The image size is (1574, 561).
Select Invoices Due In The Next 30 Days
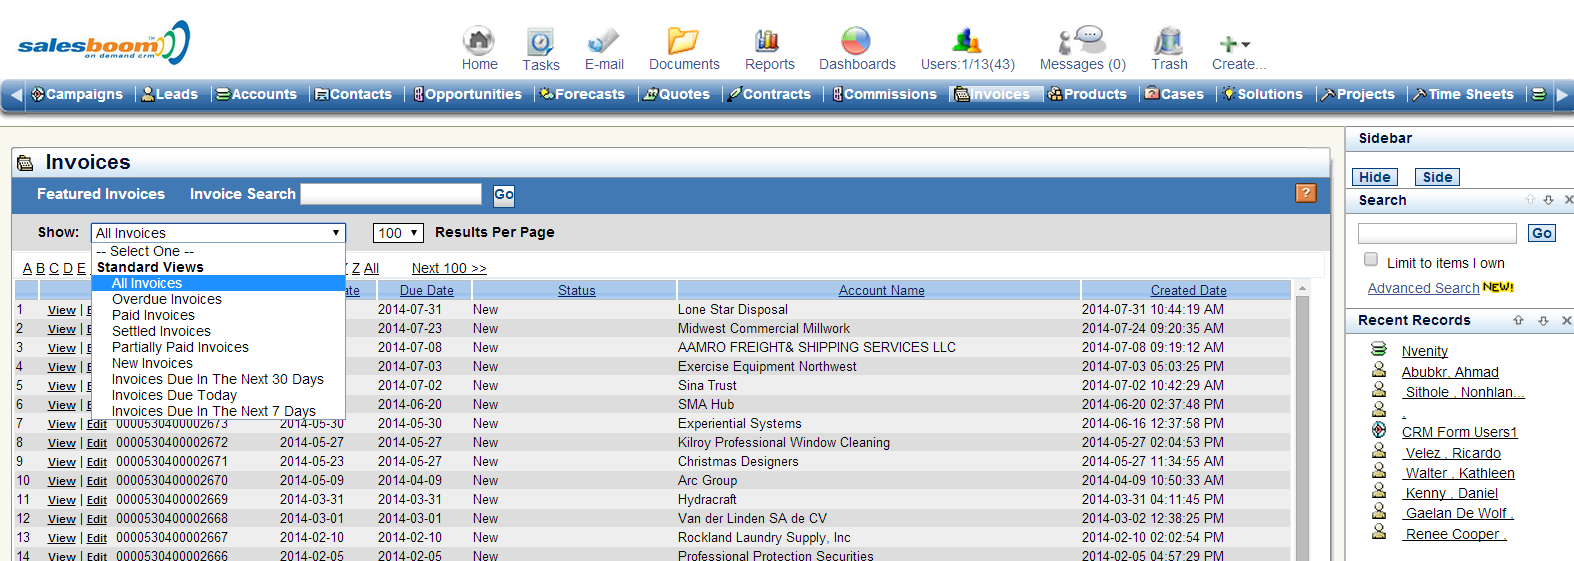pyautogui.click(x=218, y=379)
